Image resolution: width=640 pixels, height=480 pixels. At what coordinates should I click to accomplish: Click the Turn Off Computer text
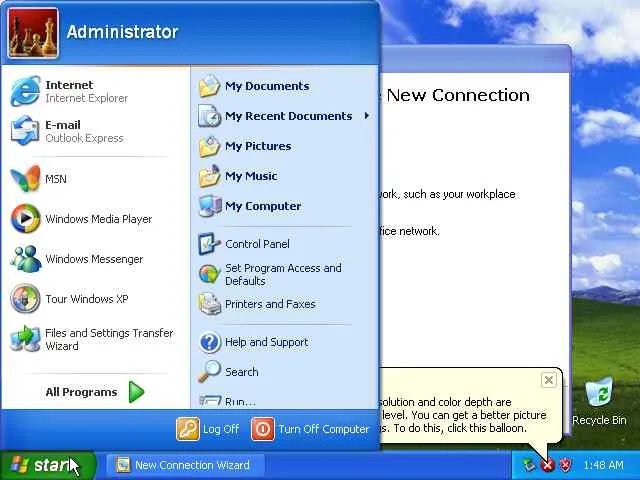324,429
